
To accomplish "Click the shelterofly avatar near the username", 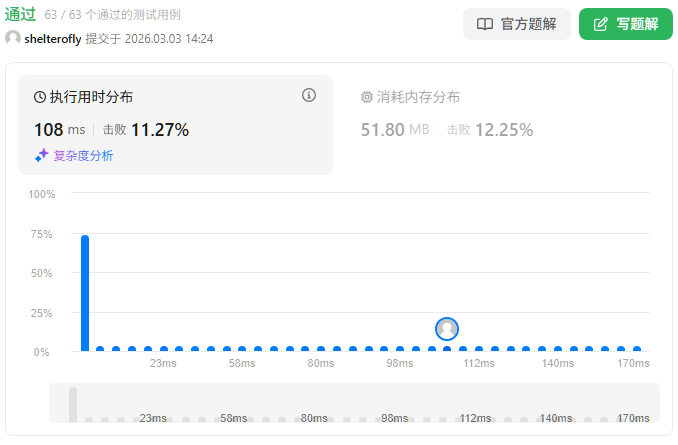I will coord(13,38).
